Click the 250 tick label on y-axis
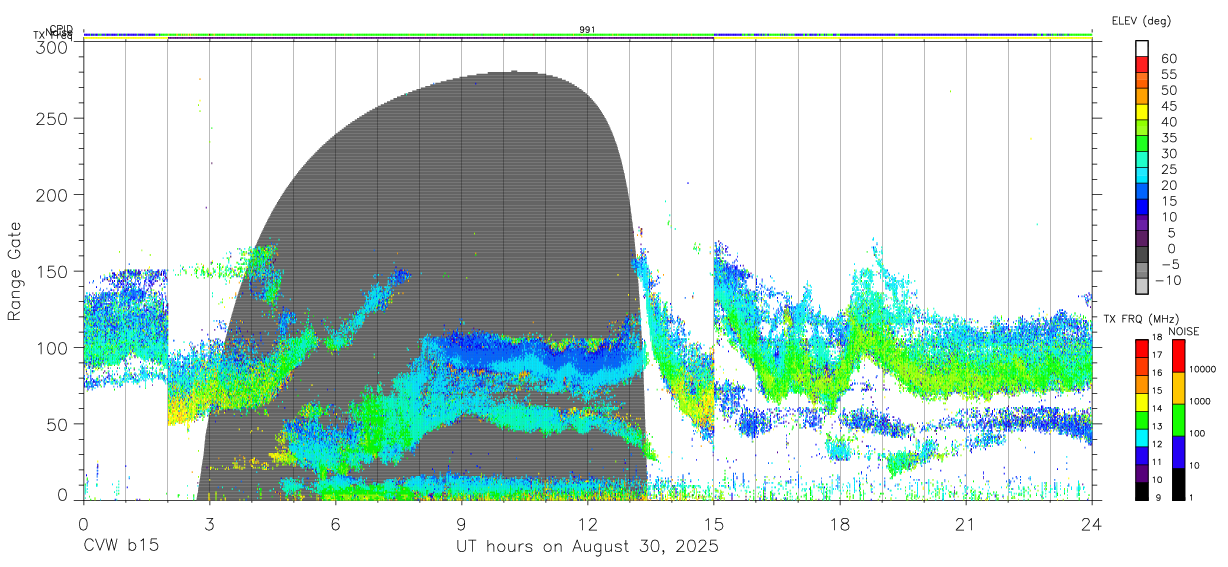The height and width of the screenshot is (567, 1228). 50,118
